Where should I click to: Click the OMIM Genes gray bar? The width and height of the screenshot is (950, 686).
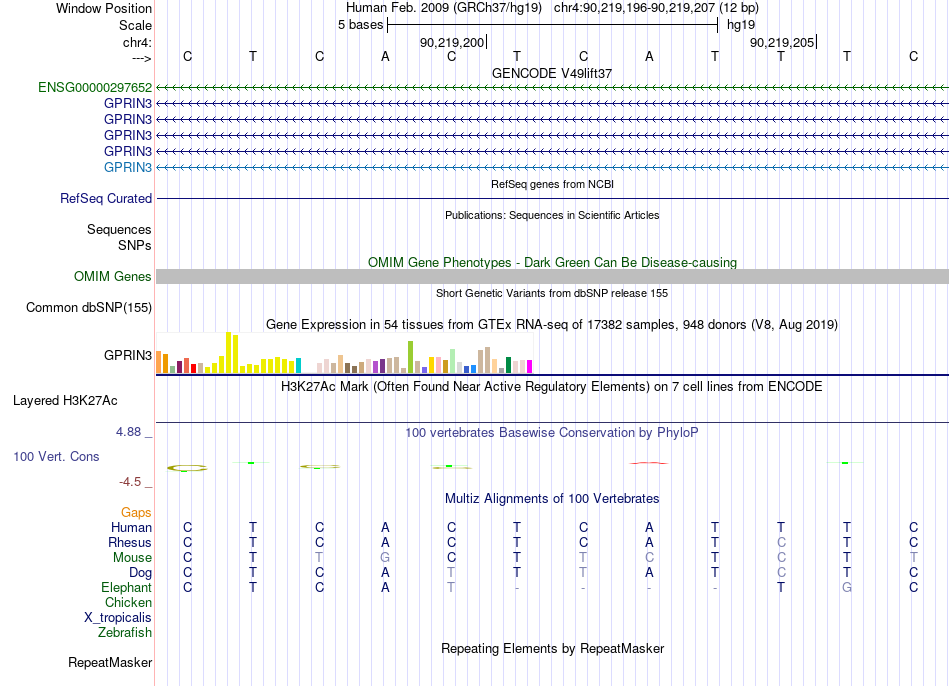pyautogui.click(x=552, y=276)
